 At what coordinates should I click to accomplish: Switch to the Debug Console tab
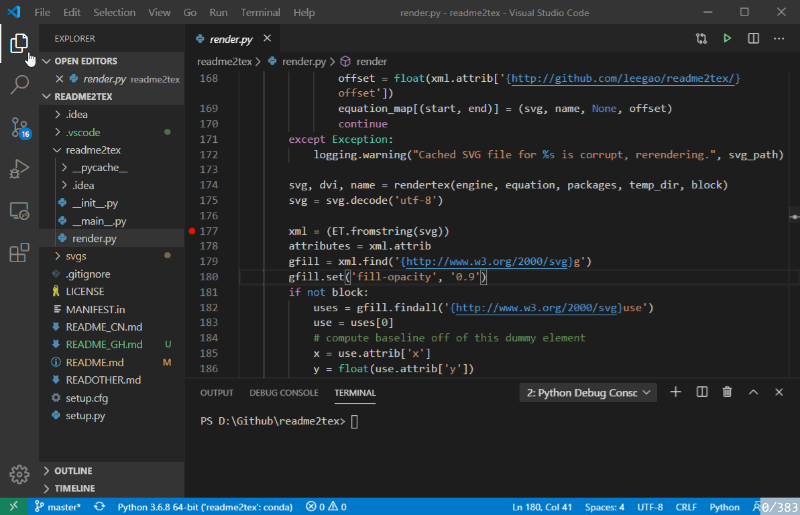click(x=284, y=393)
